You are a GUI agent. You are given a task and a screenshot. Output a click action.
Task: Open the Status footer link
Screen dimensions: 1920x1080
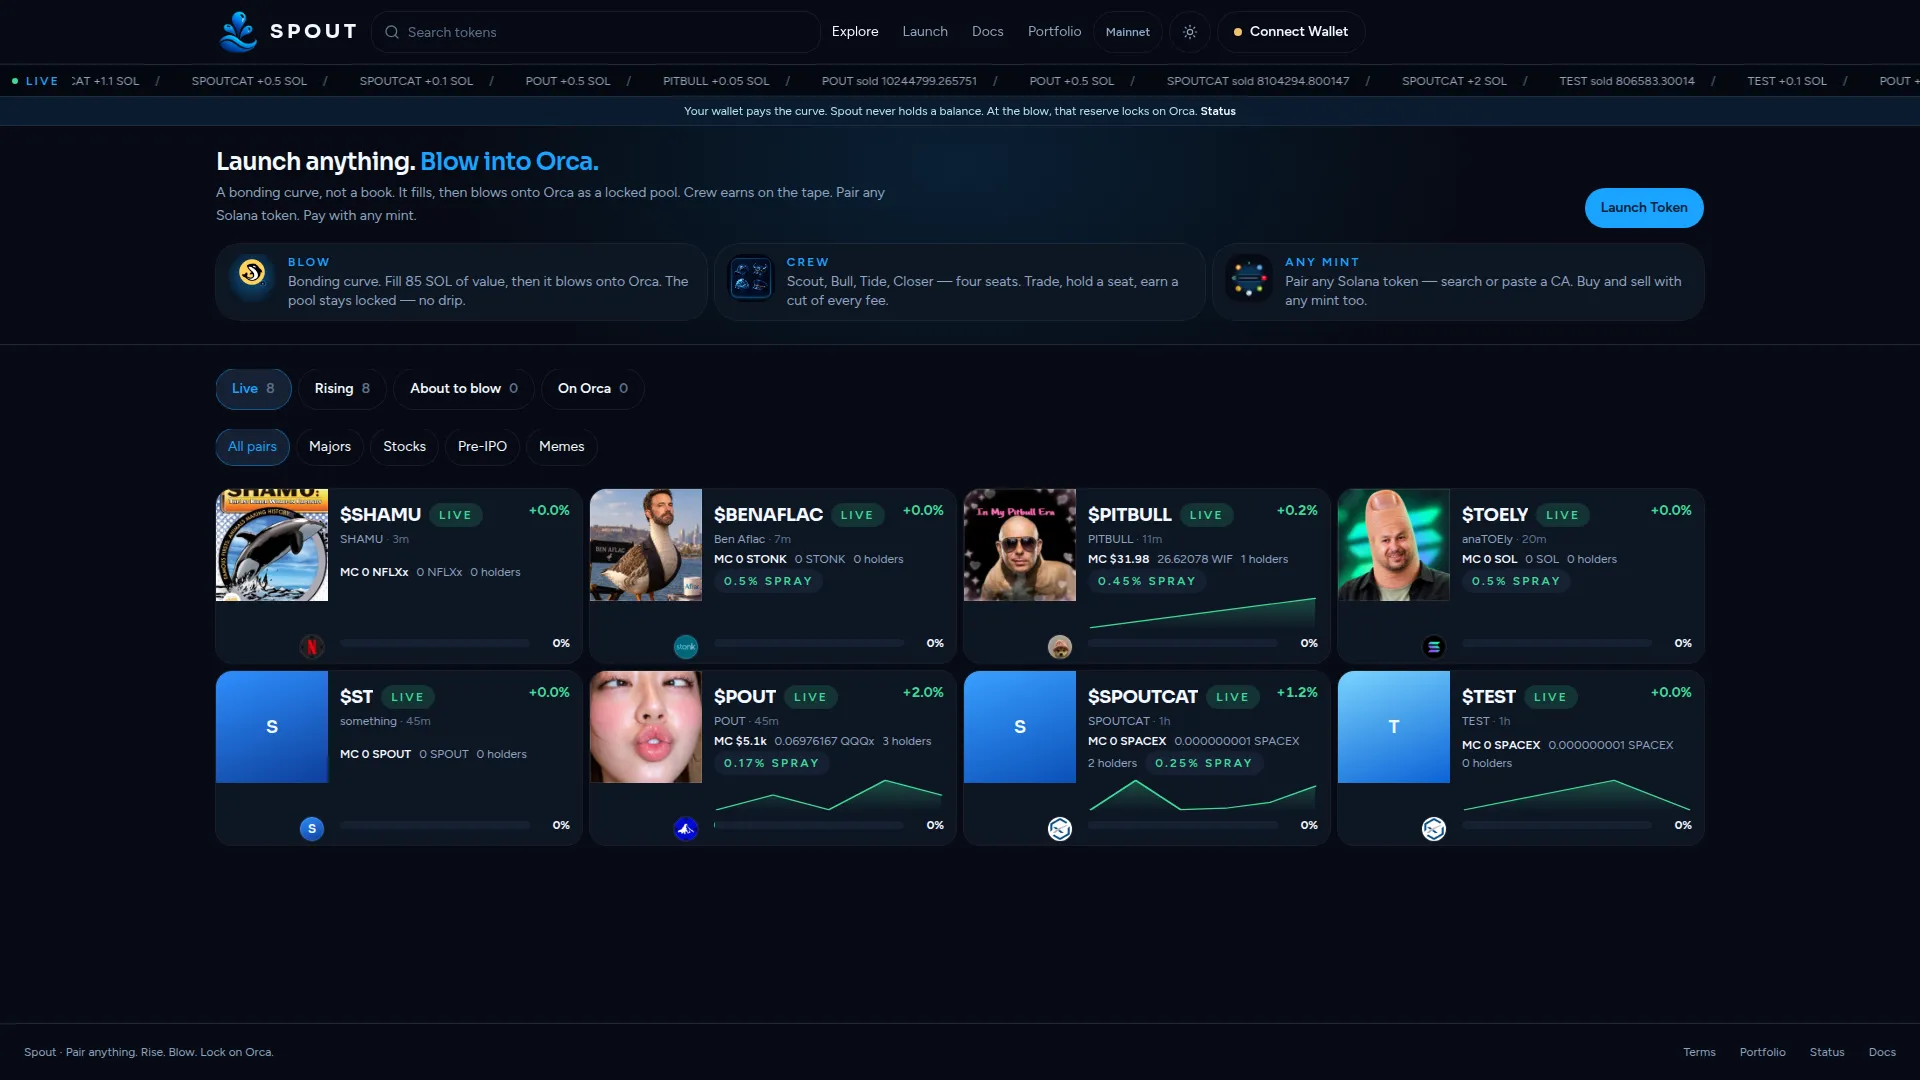1827,1052
